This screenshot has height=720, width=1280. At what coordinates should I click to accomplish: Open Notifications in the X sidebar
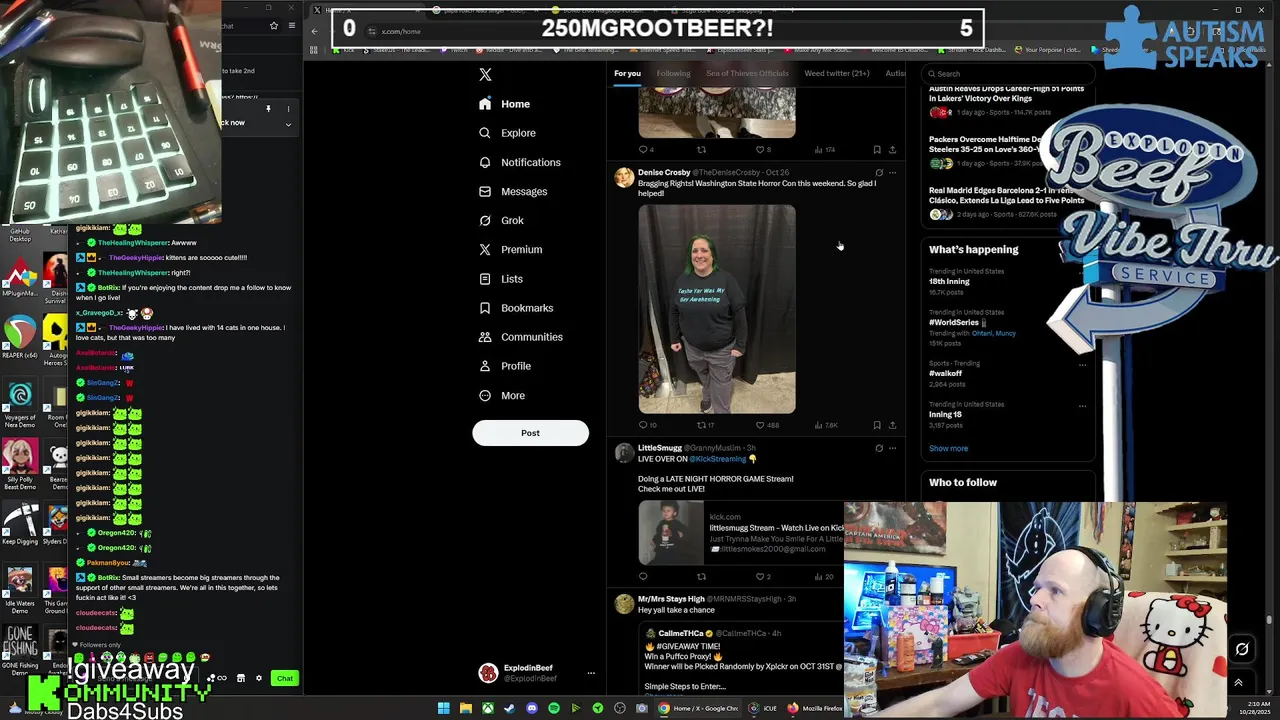pyautogui.click(x=520, y=162)
